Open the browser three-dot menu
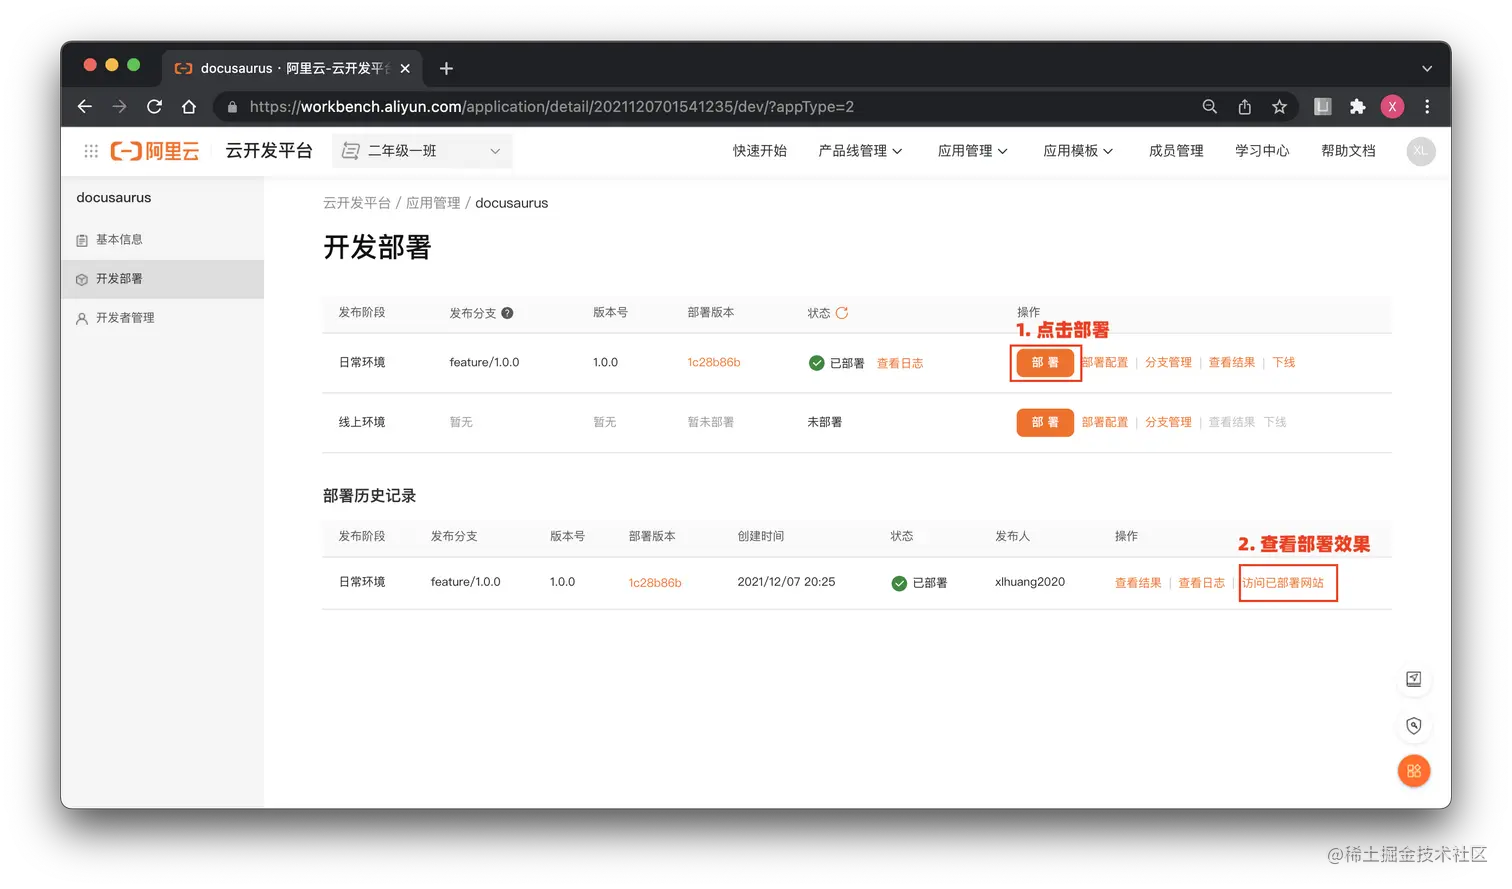 click(x=1427, y=106)
